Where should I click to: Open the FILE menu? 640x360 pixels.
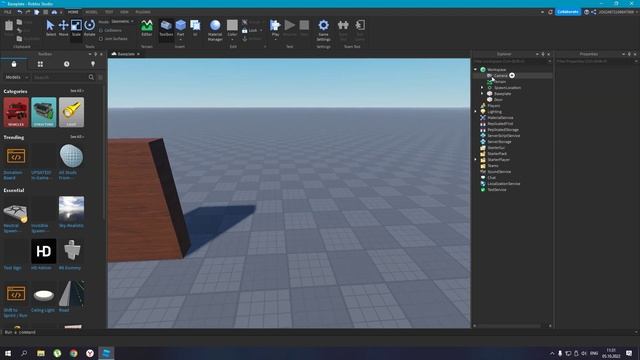tap(8, 12)
